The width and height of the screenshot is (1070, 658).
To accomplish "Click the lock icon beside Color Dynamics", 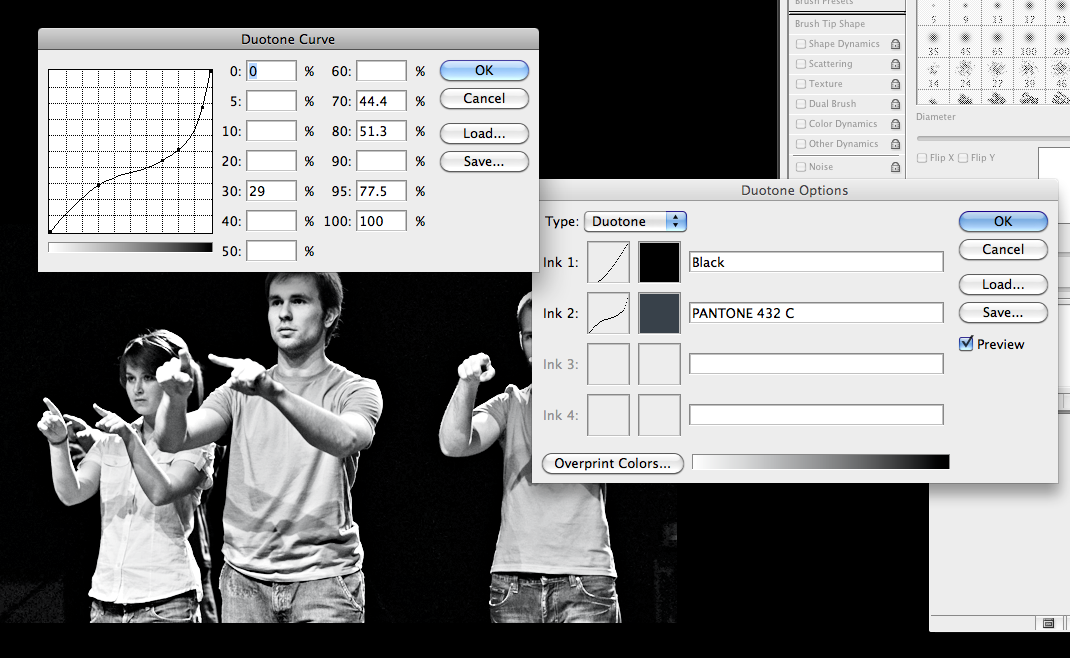I will coord(895,124).
